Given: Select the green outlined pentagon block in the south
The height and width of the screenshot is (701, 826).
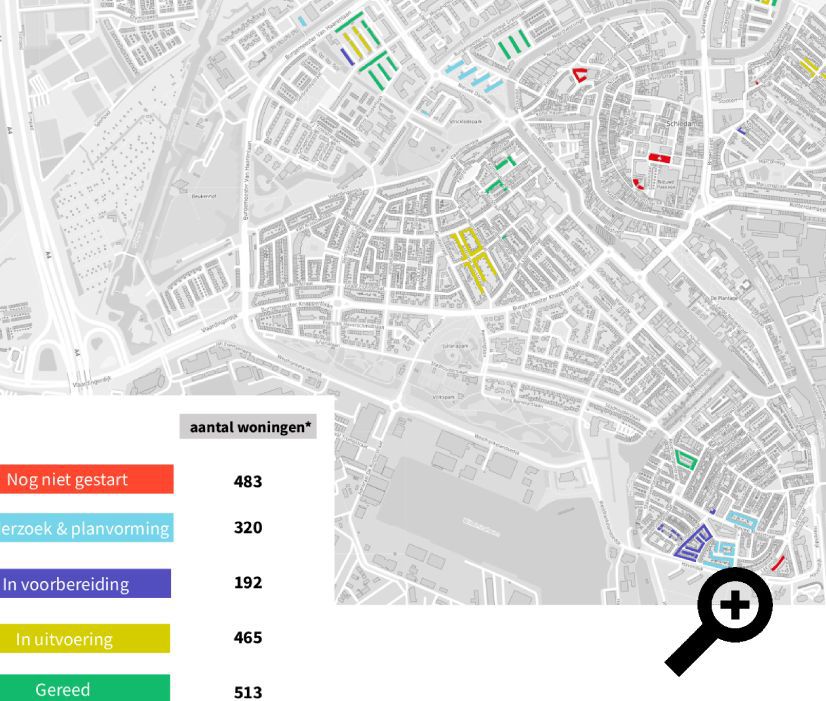Looking at the screenshot, I should (685, 459).
